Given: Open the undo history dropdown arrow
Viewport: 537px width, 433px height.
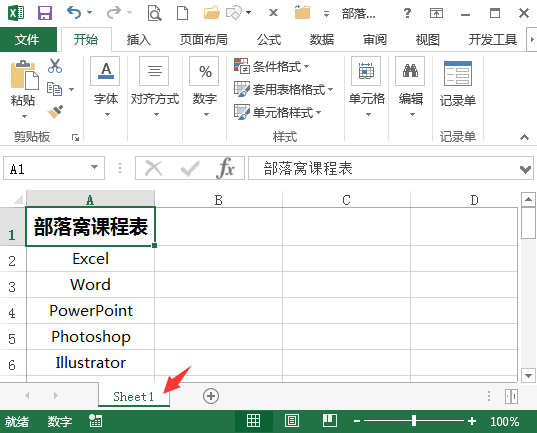Looking at the screenshot, I should click(x=89, y=13).
